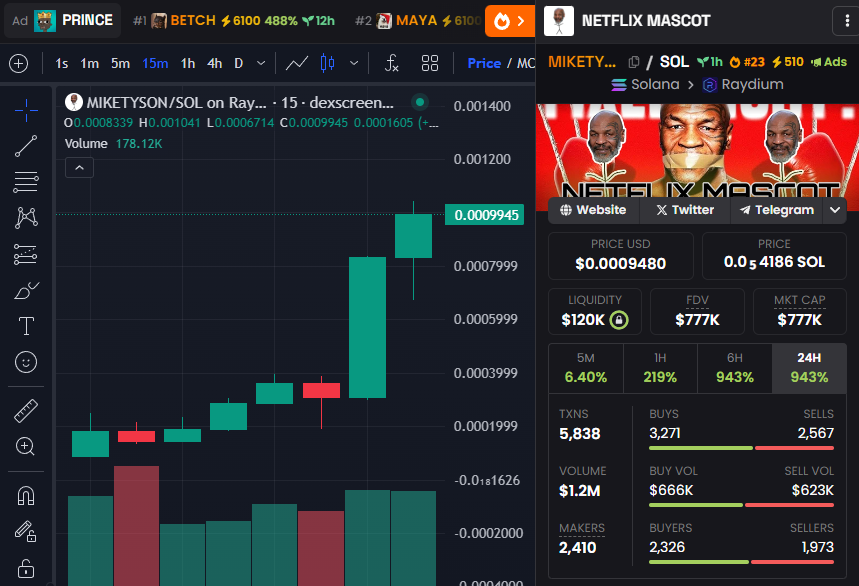The image size is (859, 586).
Task: Select the trend line drawing tool
Action: tap(26, 146)
